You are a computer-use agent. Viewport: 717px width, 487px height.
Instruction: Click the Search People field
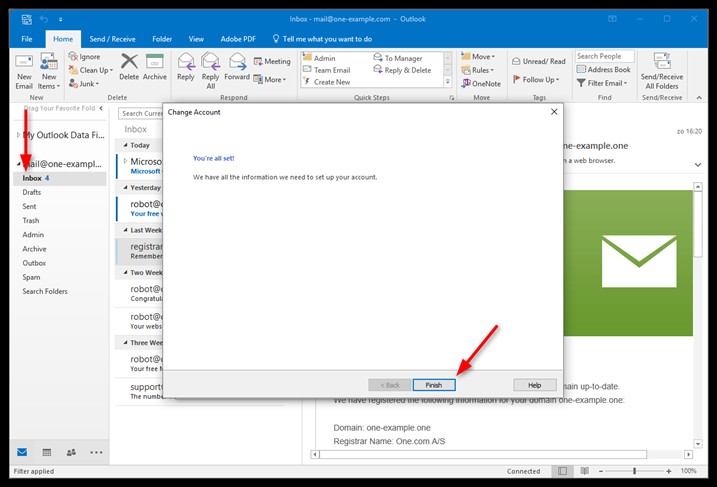click(605, 56)
